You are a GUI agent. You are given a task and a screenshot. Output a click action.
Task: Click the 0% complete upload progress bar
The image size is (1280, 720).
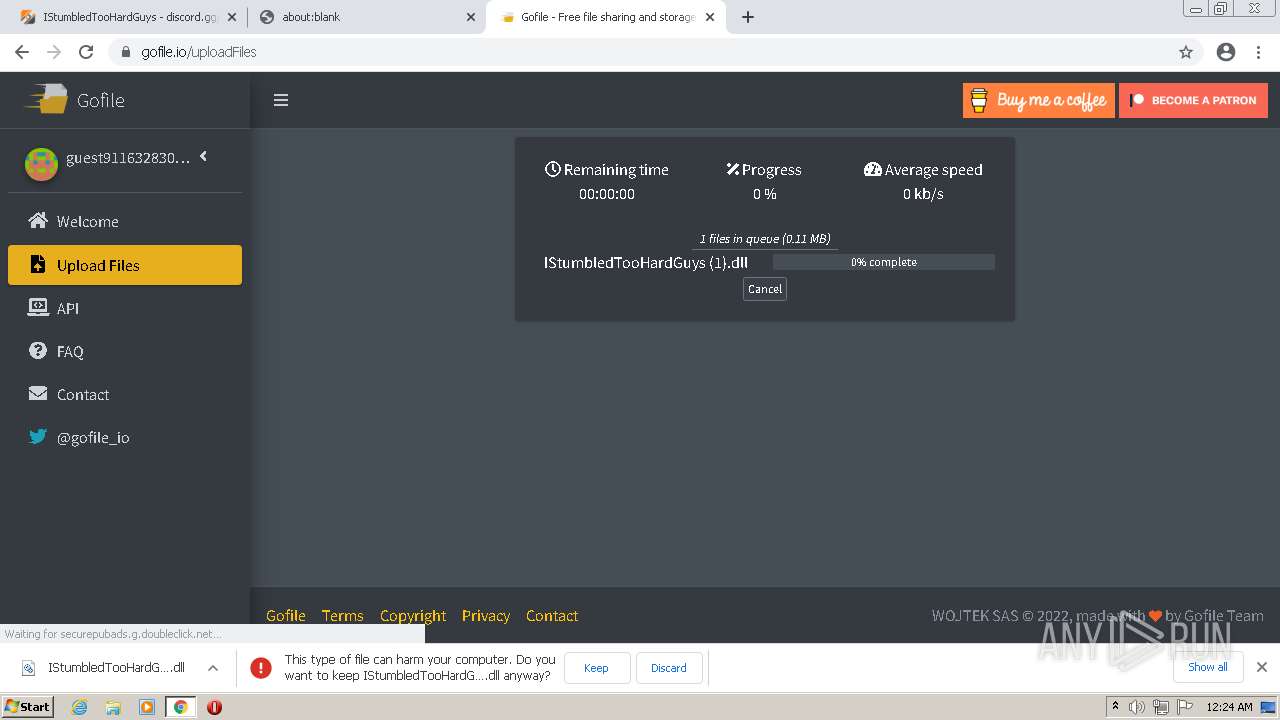(884, 262)
